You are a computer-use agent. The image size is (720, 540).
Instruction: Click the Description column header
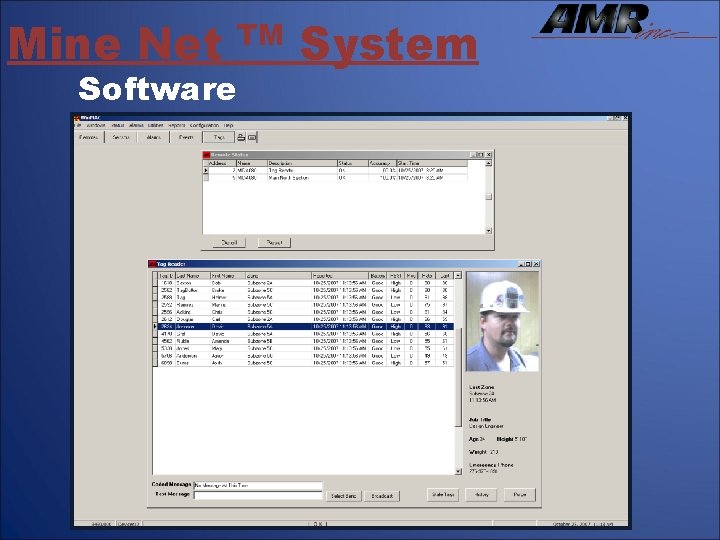click(302, 163)
